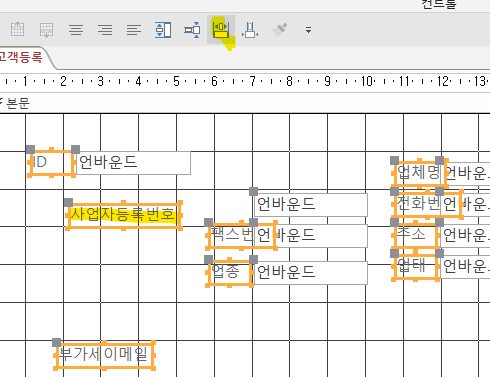
Task: Select the 주소 label
Action: pos(416,235)
